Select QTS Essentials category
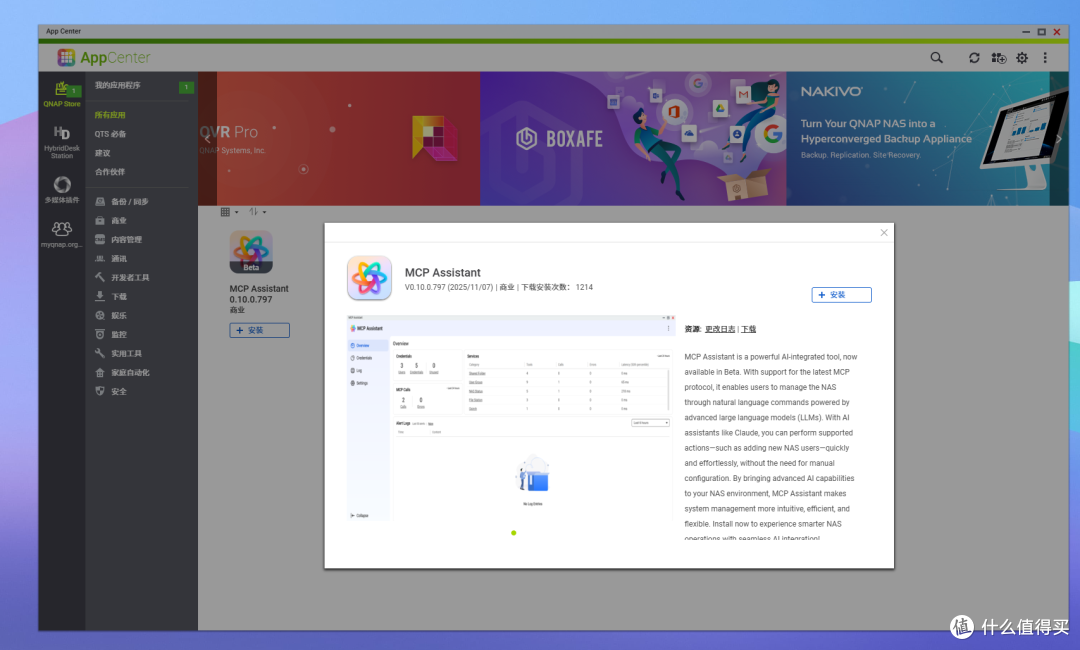The width and height of the screenshot is (1080, 650). [110, 134]
